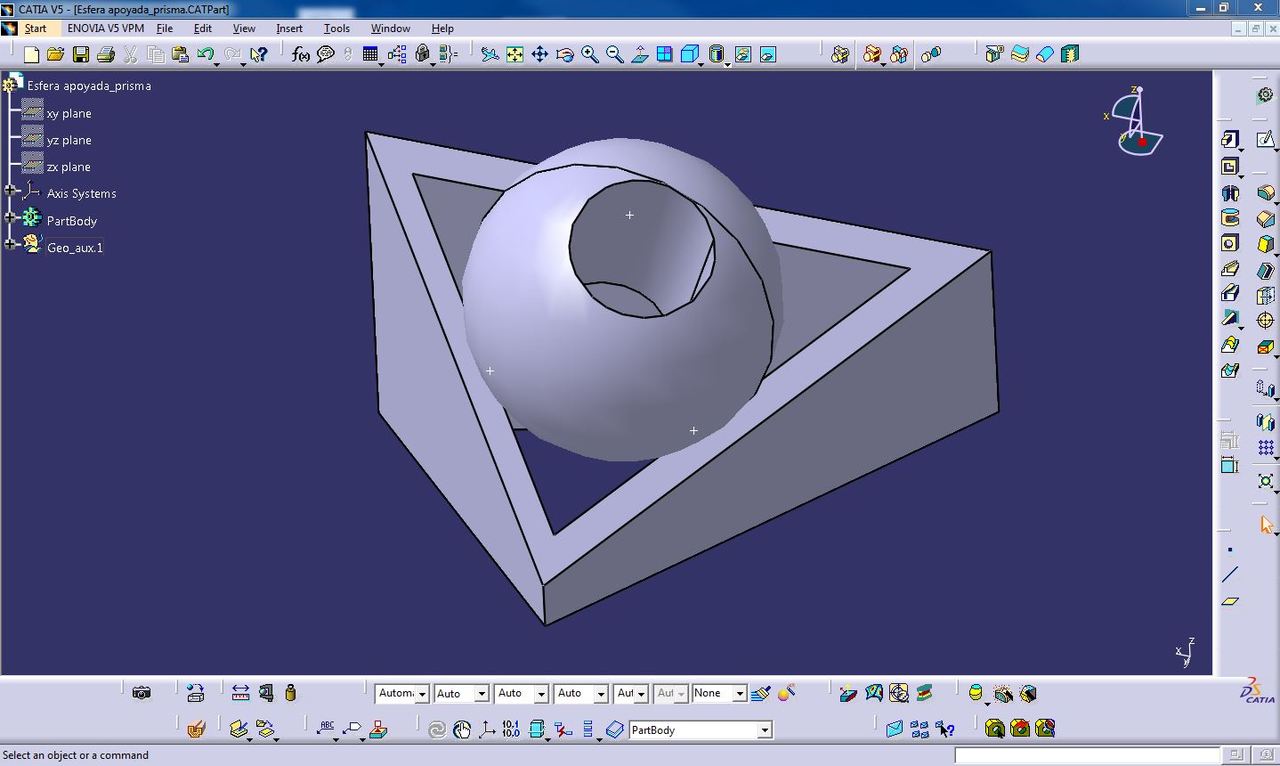This screenshot has height=766, width=1280.
Task: Open the None graphic property dropdown
Action: tap(739, 693)
